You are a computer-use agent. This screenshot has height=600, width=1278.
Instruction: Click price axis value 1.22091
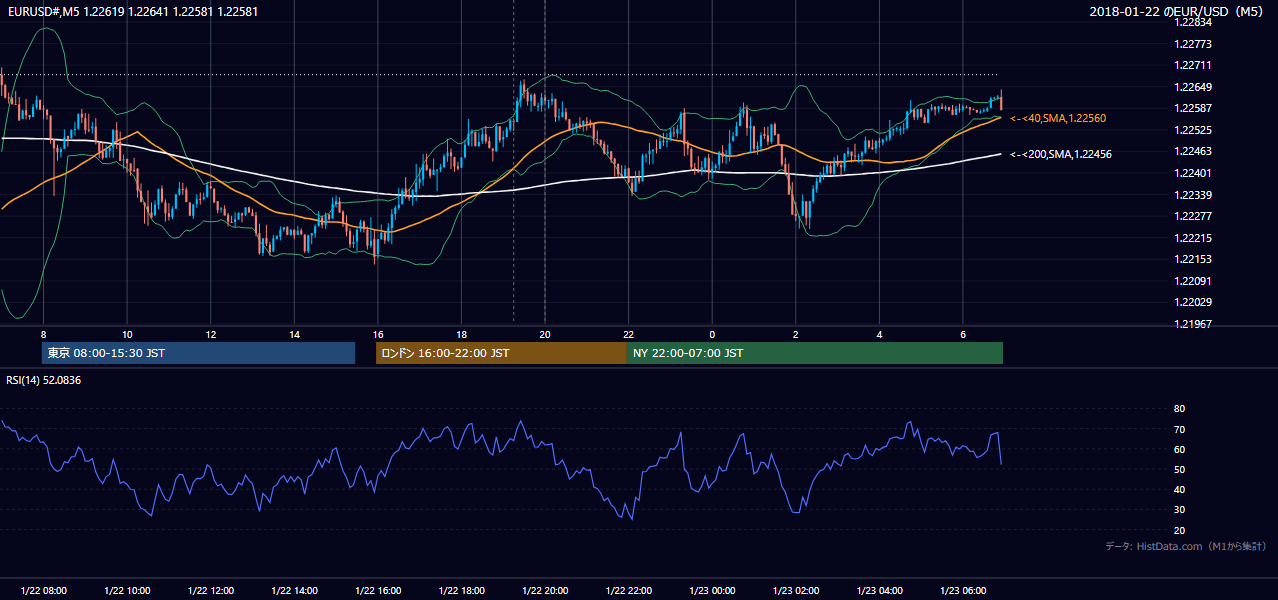(x=1193, y=281)
